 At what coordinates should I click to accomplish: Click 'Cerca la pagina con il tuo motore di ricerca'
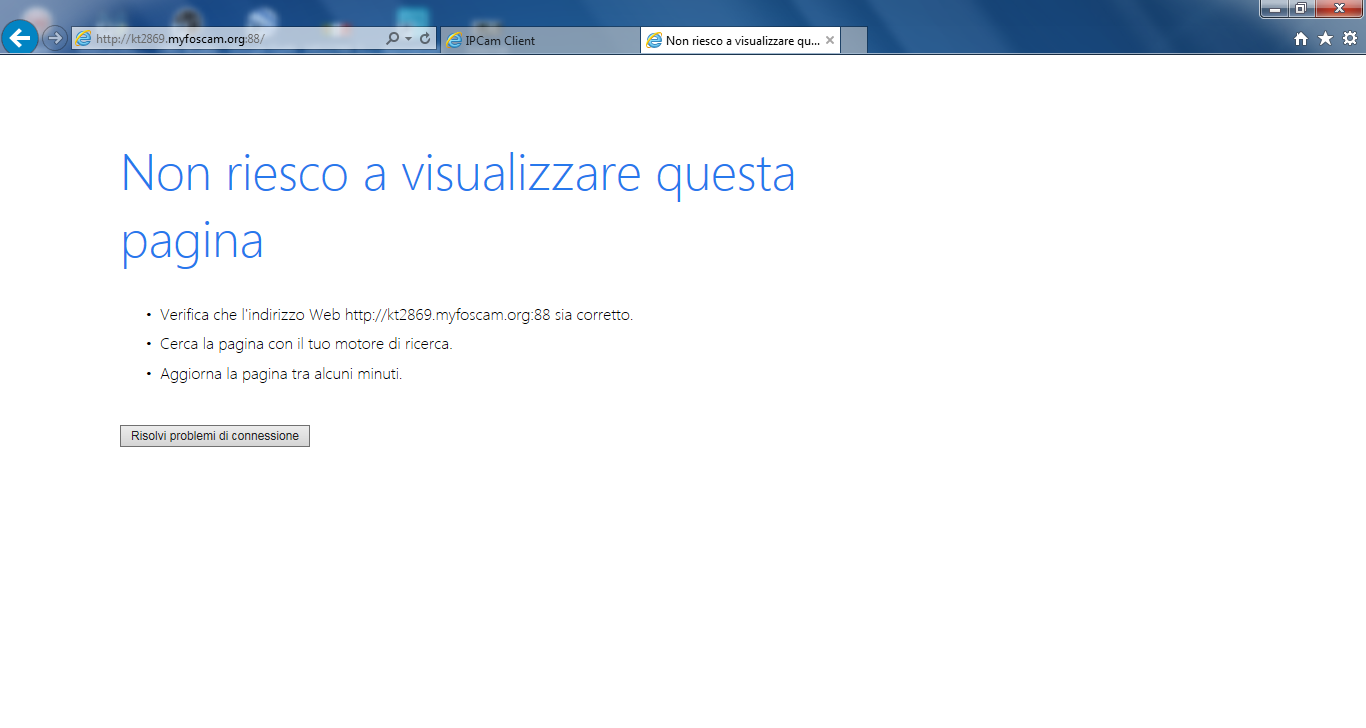tap(306, 344)
